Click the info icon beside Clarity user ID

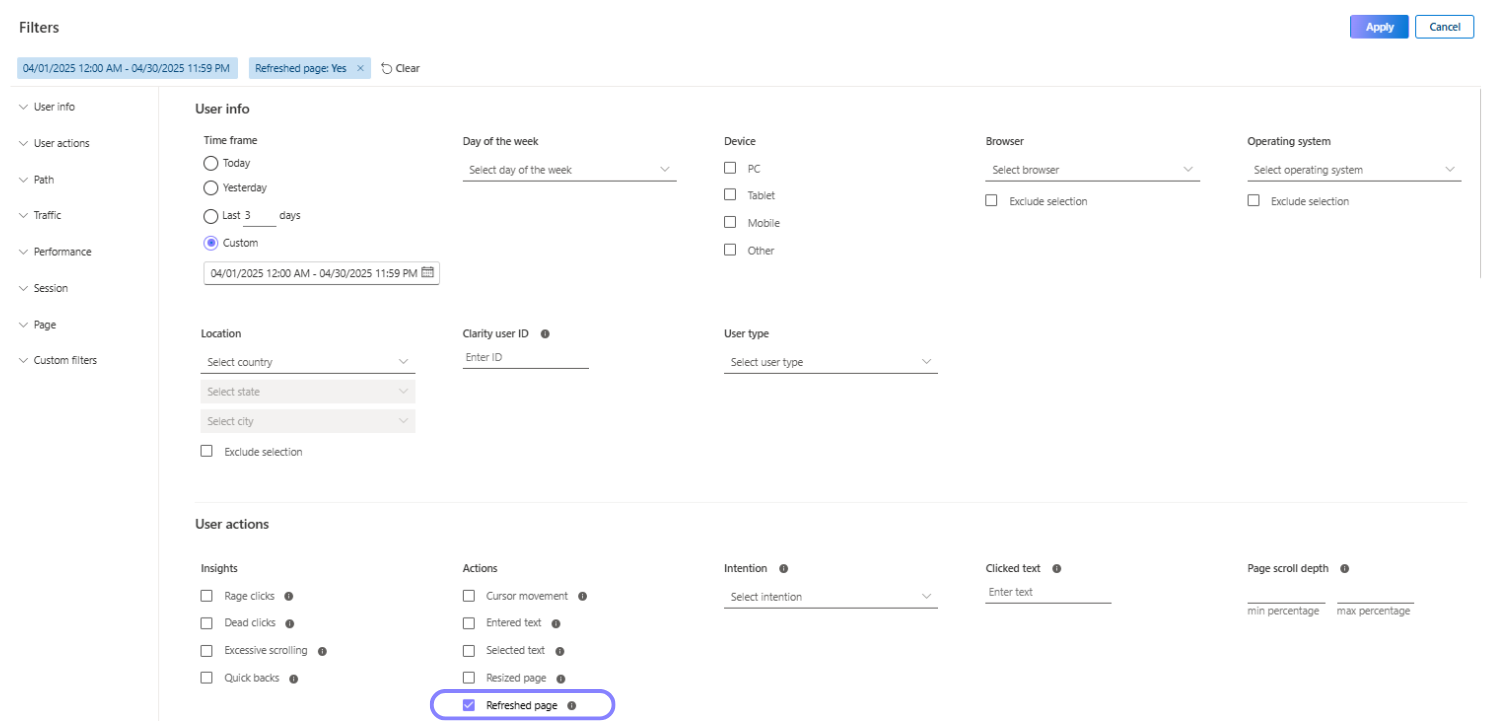(543, 334)
